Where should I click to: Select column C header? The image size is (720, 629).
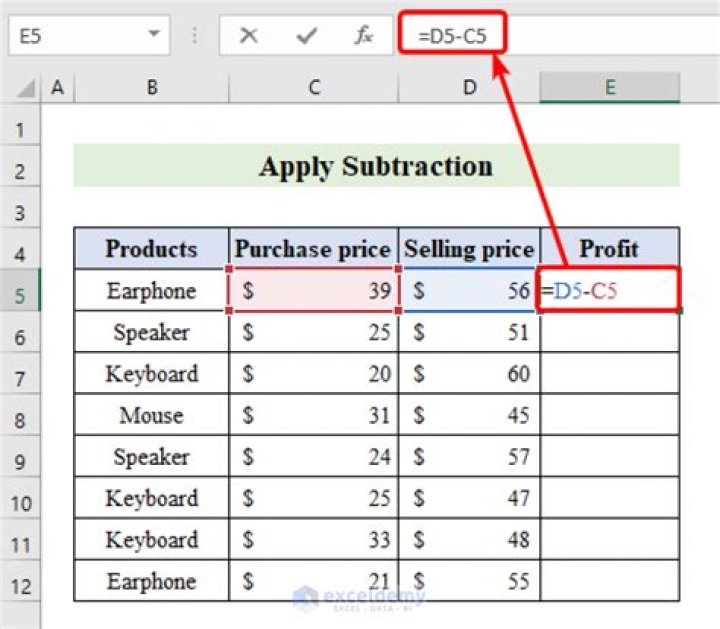314,88
